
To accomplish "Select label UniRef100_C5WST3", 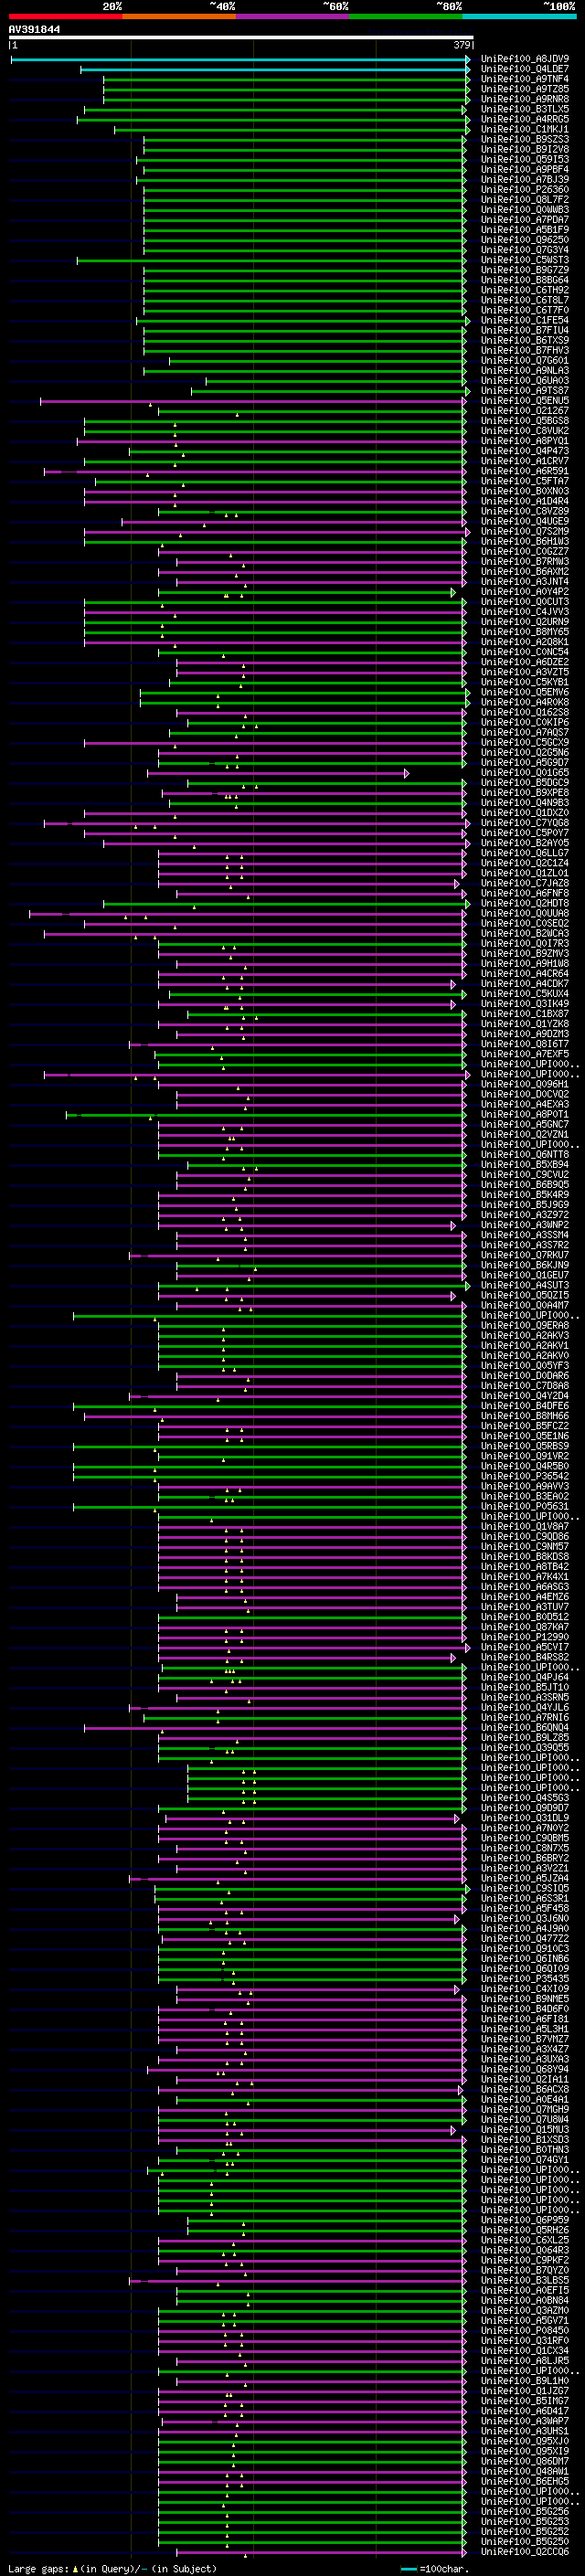I will (525, 260).
